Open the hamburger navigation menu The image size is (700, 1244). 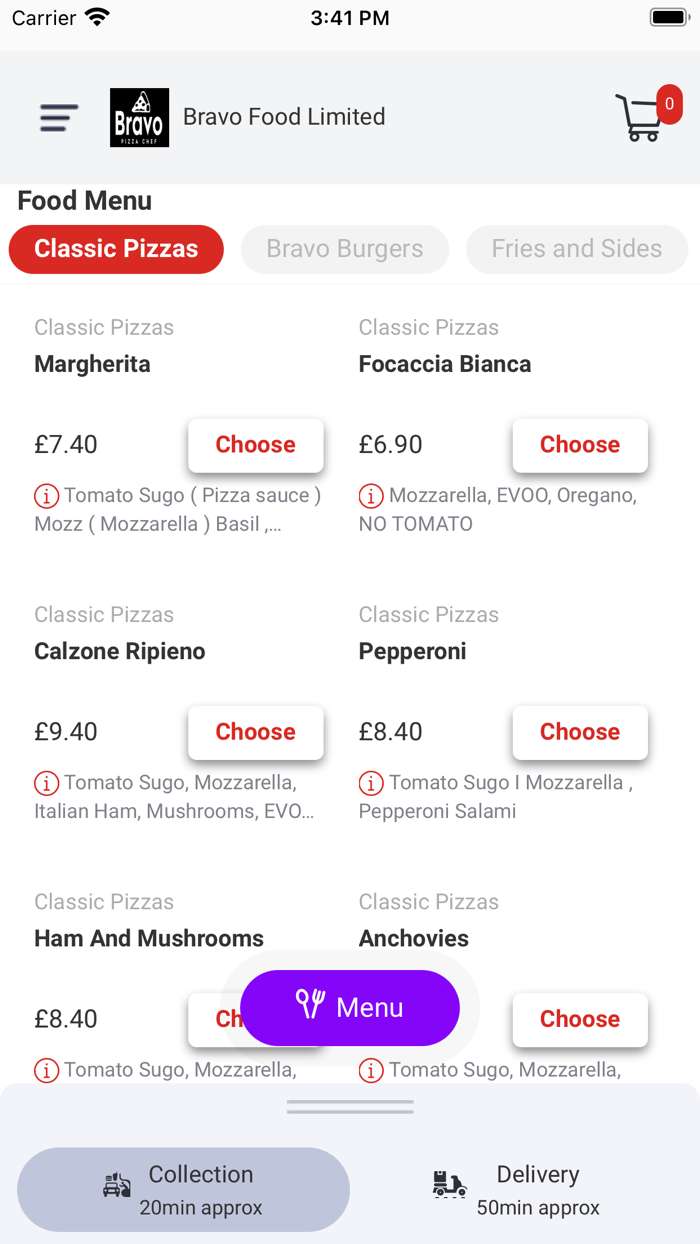click(x=58, y=117)
